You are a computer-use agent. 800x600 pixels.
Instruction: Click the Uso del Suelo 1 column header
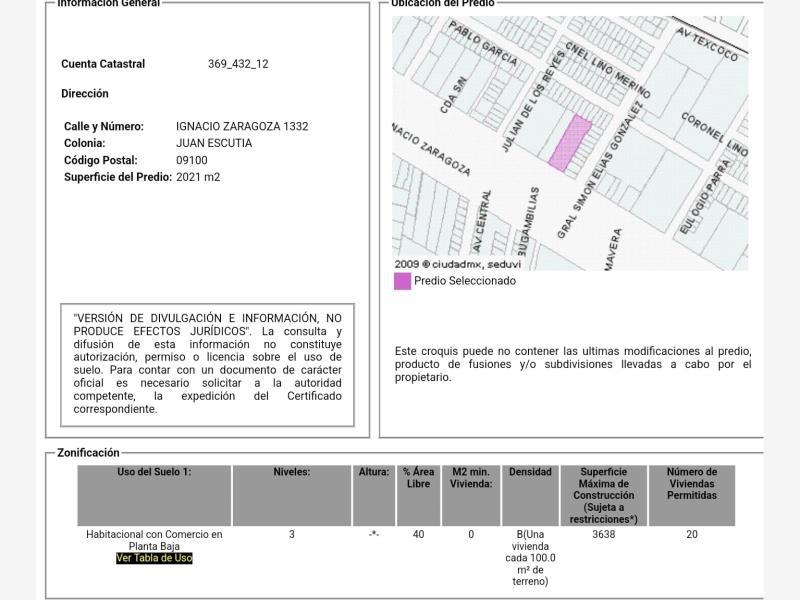154,495
